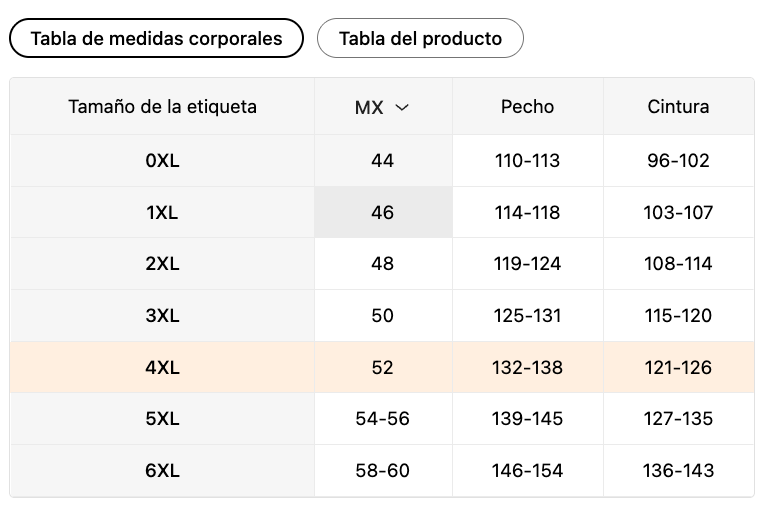778x516 pixels.
Task: Click the Pecho column header
Action: coord(527,107)
